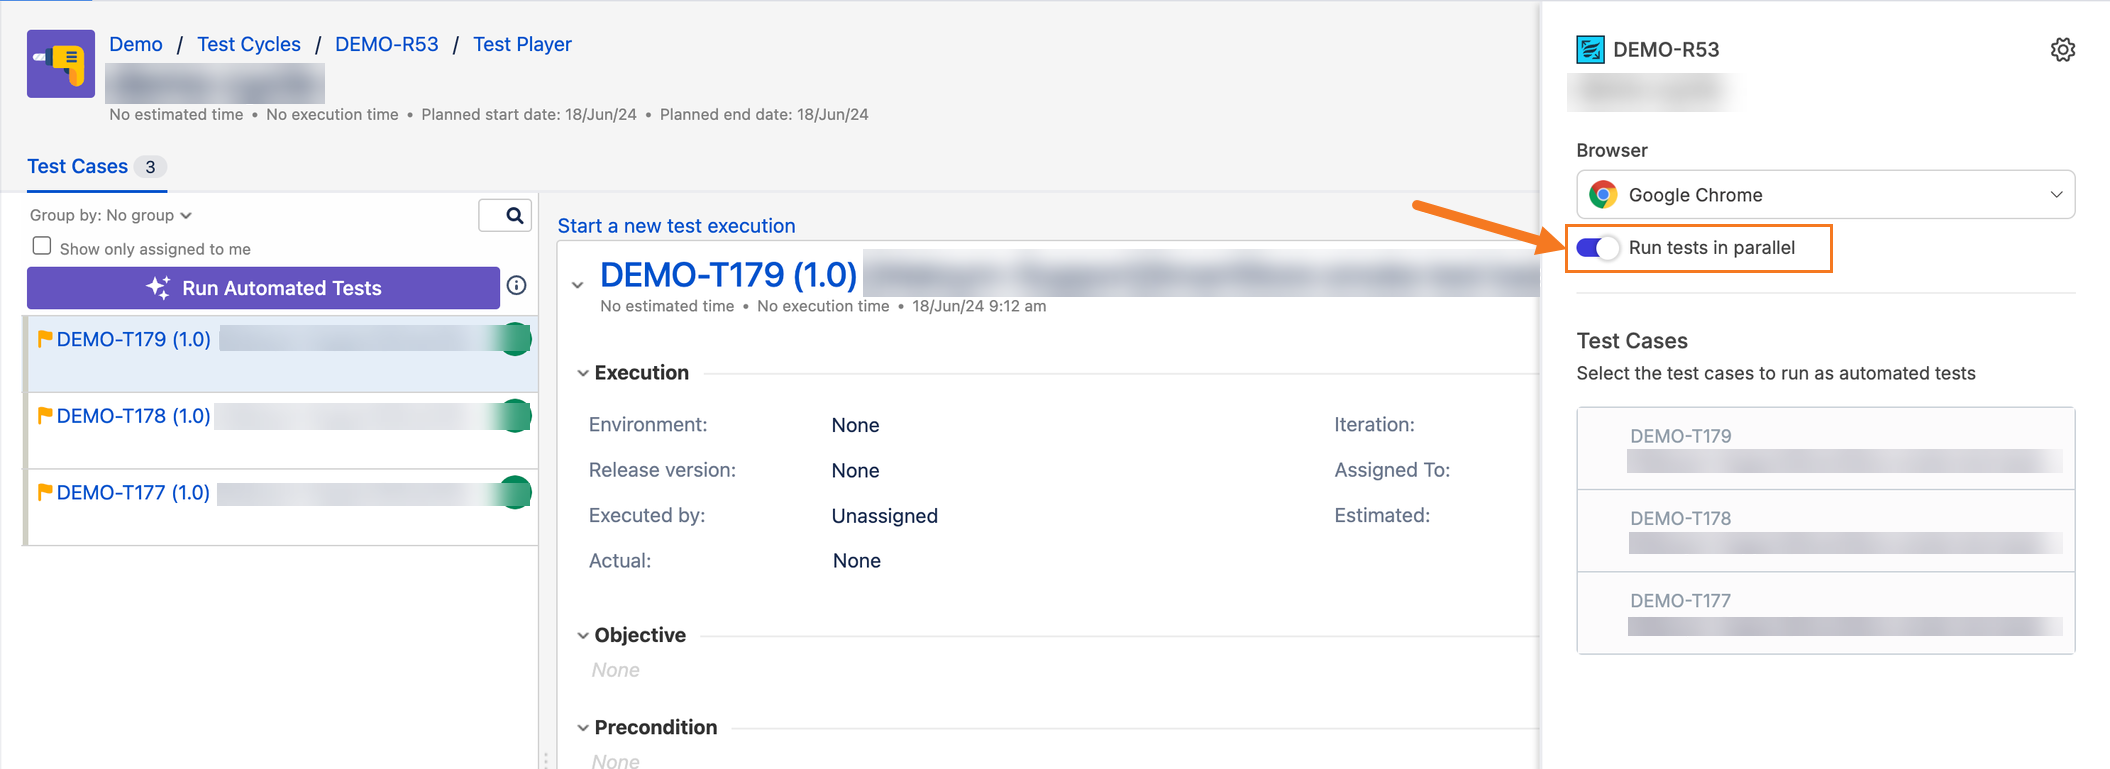The height and width of the screenshot is (769, 2110).
Task: Click the Estimated: label
Action: 1382,515
